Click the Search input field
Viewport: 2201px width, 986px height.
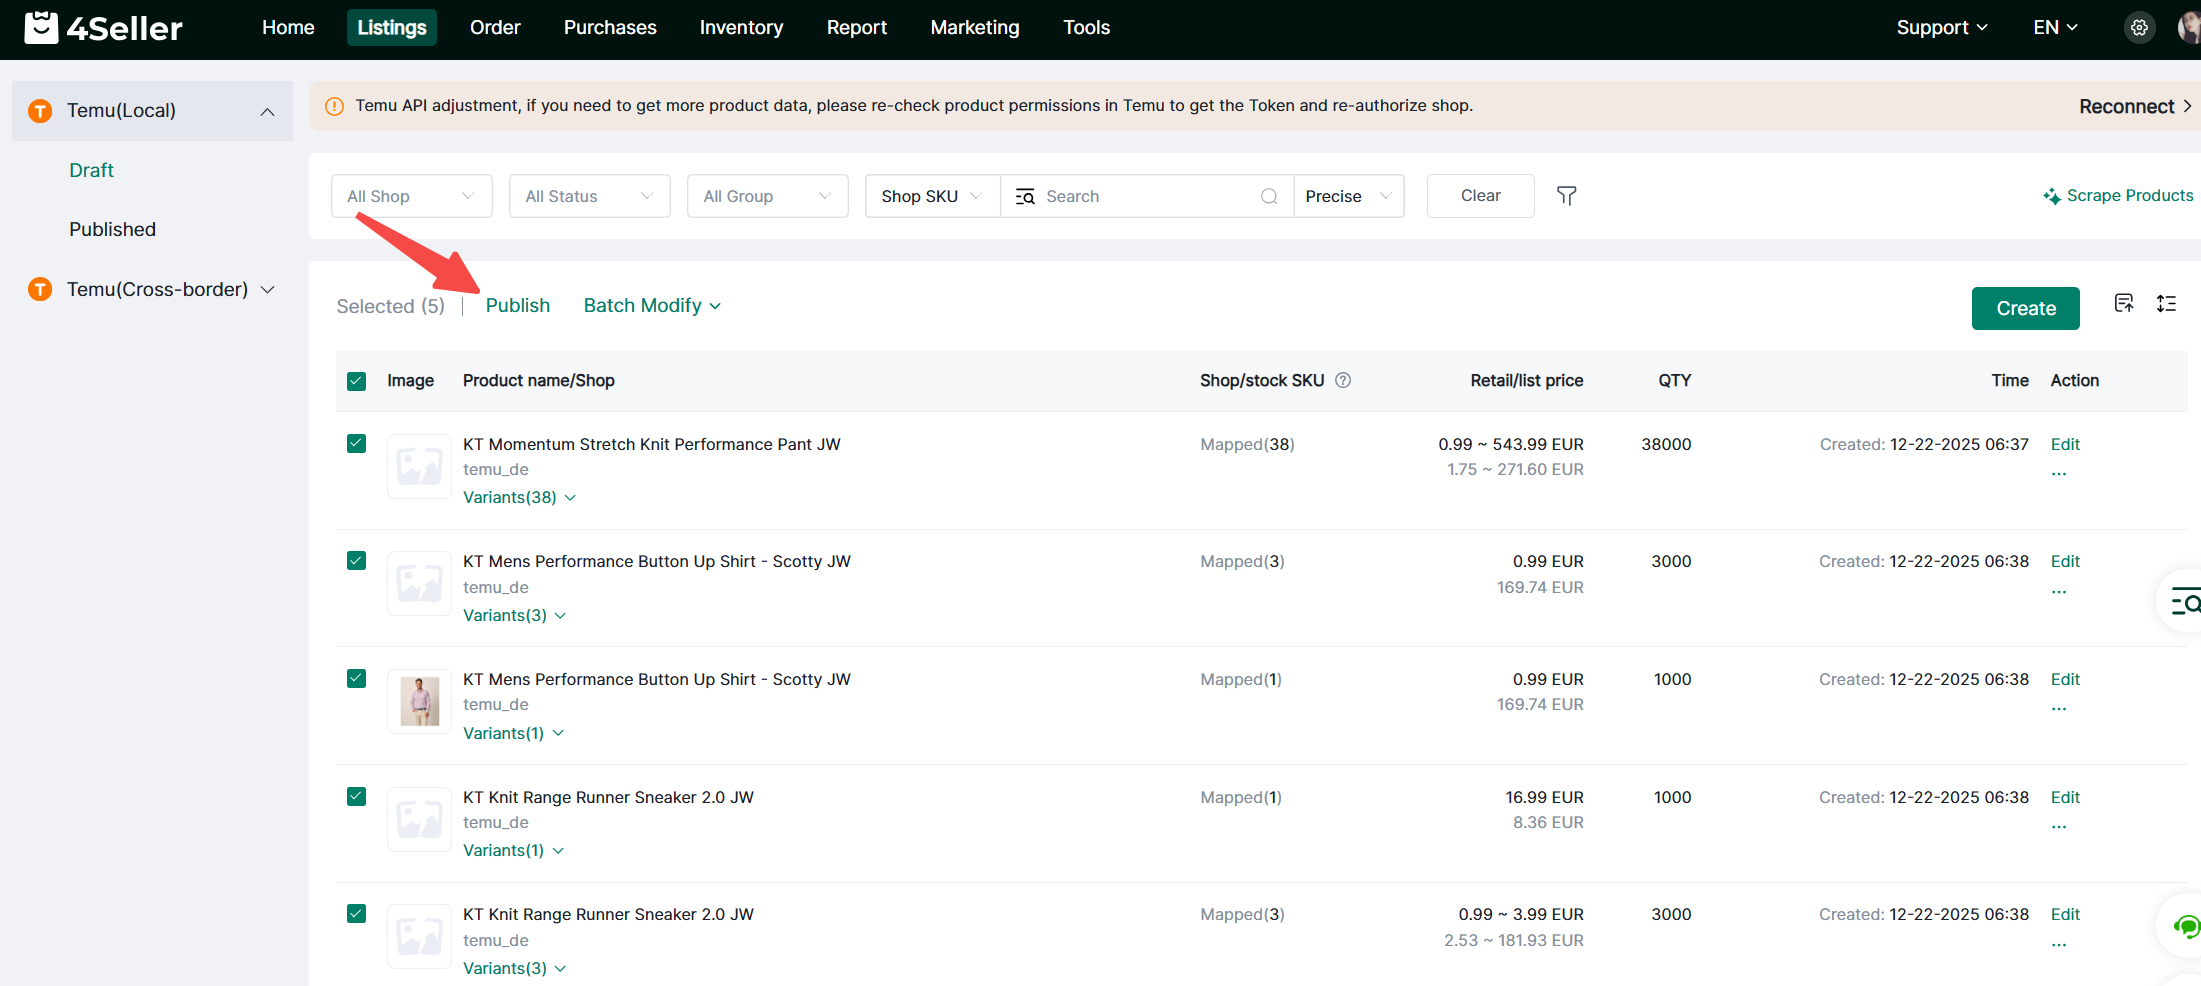click(x=1148, y=196)
